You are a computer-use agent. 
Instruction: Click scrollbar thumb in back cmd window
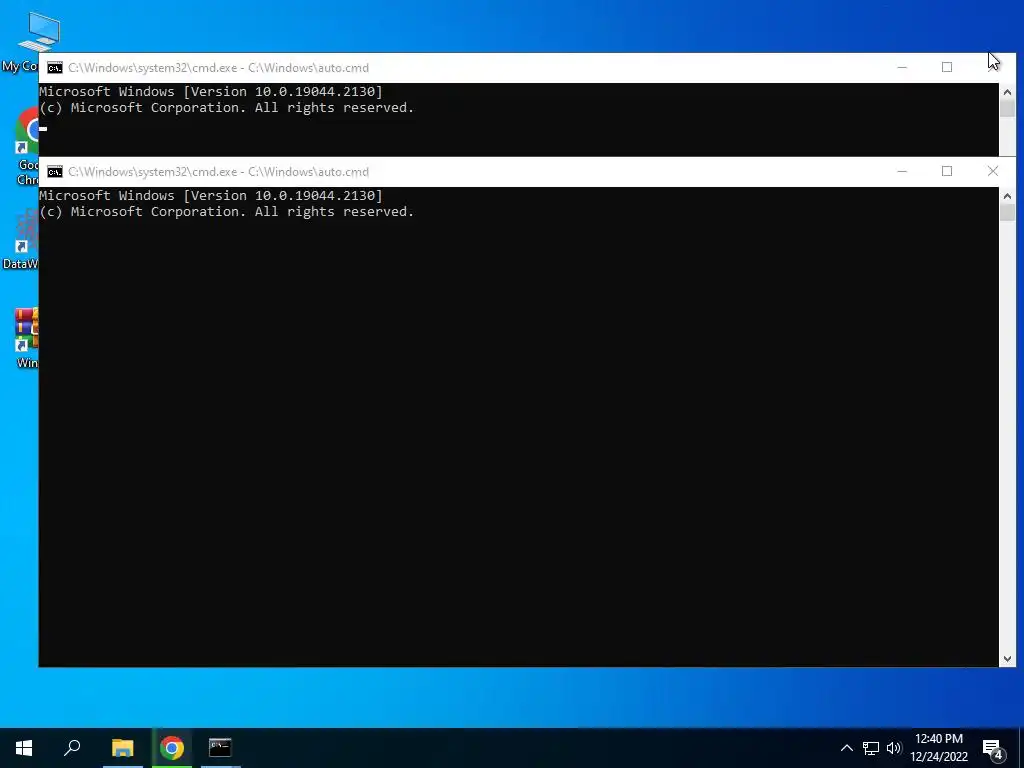click(1007, 108)
